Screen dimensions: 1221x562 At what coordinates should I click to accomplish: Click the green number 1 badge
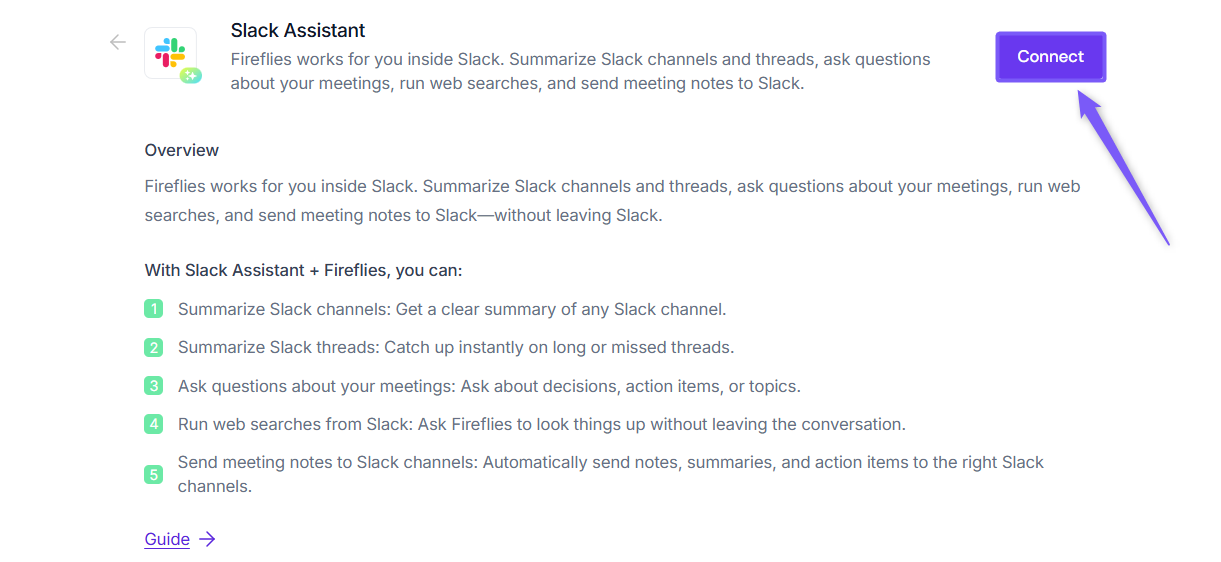[x=153, y=309]
